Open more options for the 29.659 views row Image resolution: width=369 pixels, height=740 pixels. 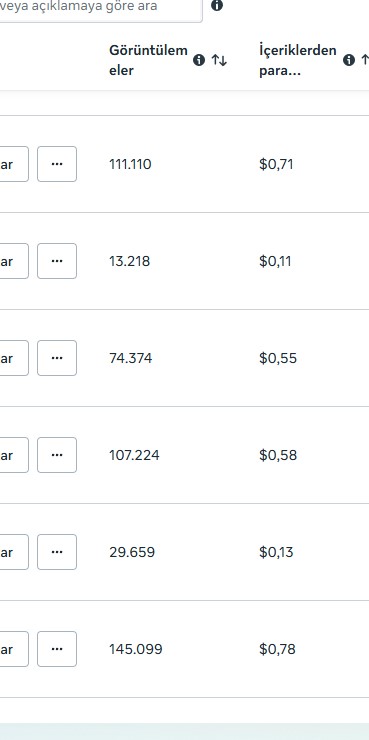coord(57,552)
